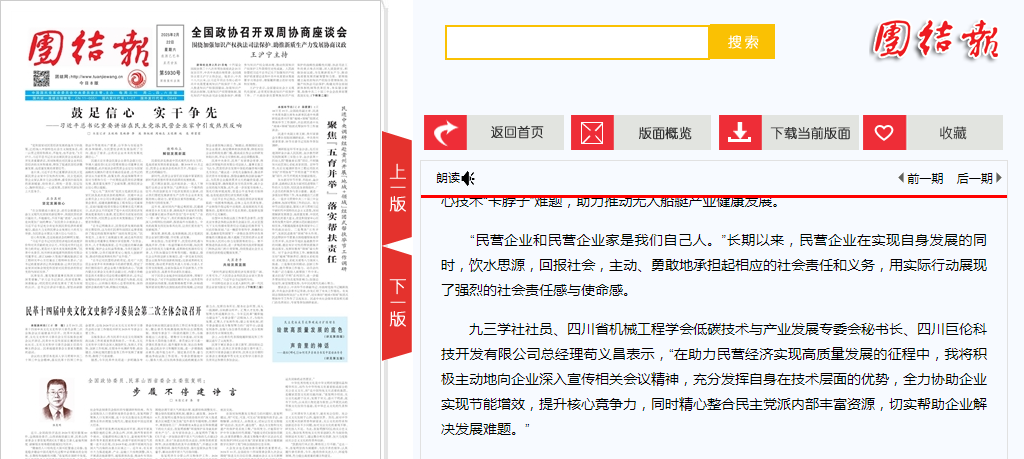Click the speaker icon beside 朗读
This screenshot has height=459, width=1024.
(468, 178)
